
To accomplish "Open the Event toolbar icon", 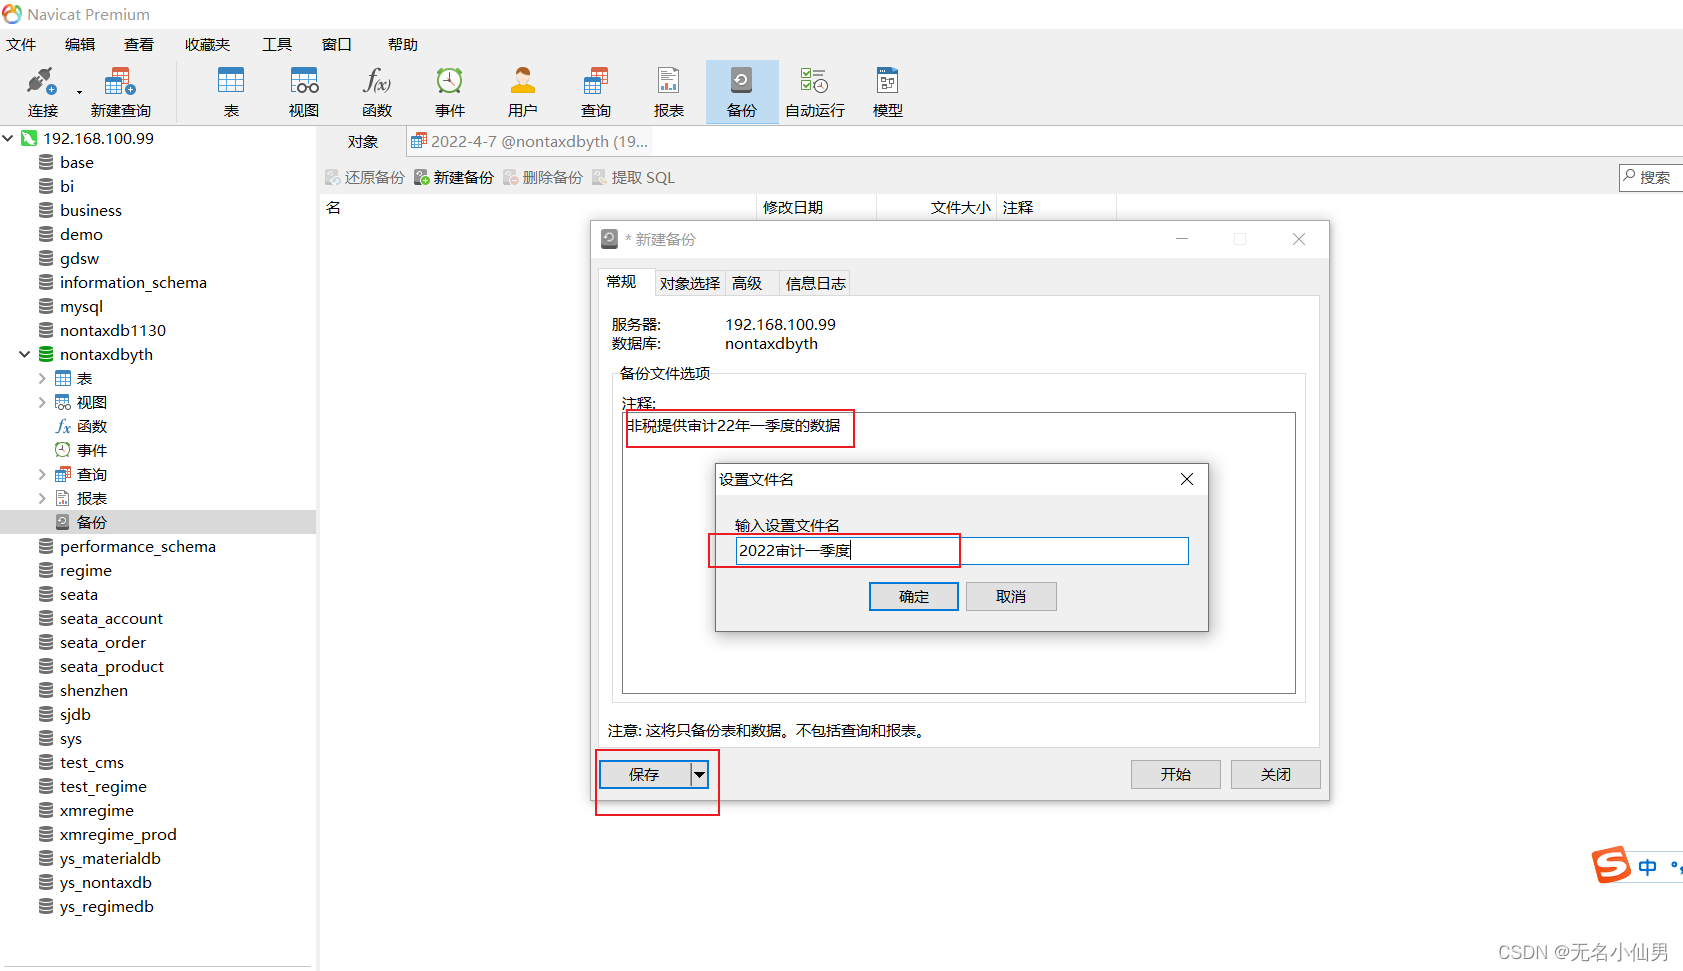I will click(x=450, y=92).
